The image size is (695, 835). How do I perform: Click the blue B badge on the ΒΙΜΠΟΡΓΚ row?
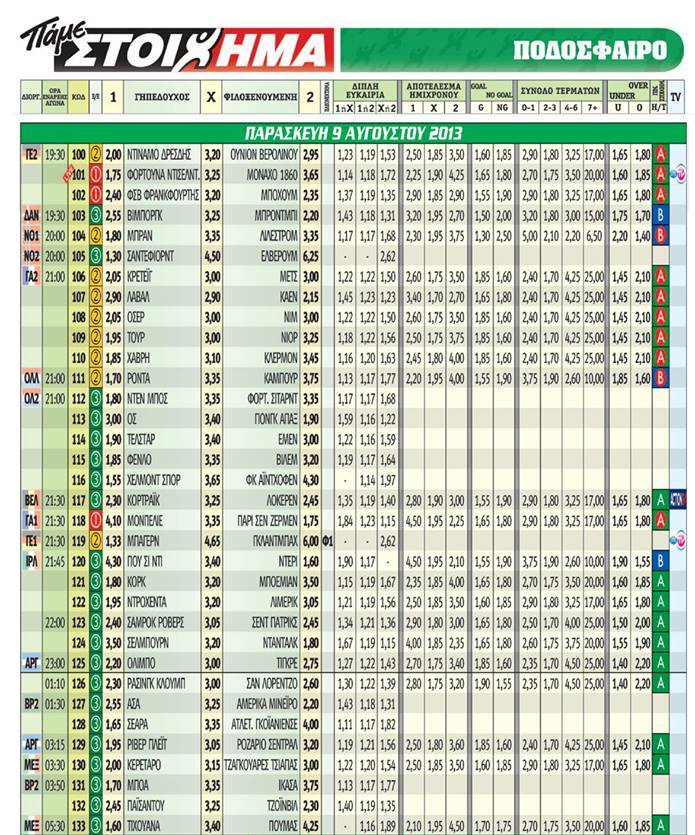(x=660, y=216)
